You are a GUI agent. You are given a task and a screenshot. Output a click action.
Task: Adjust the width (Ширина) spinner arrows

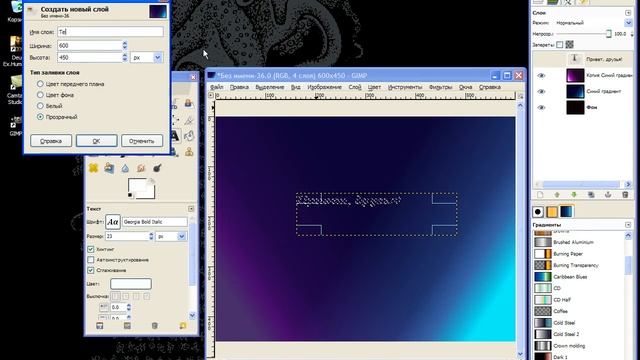click(124, 45)
